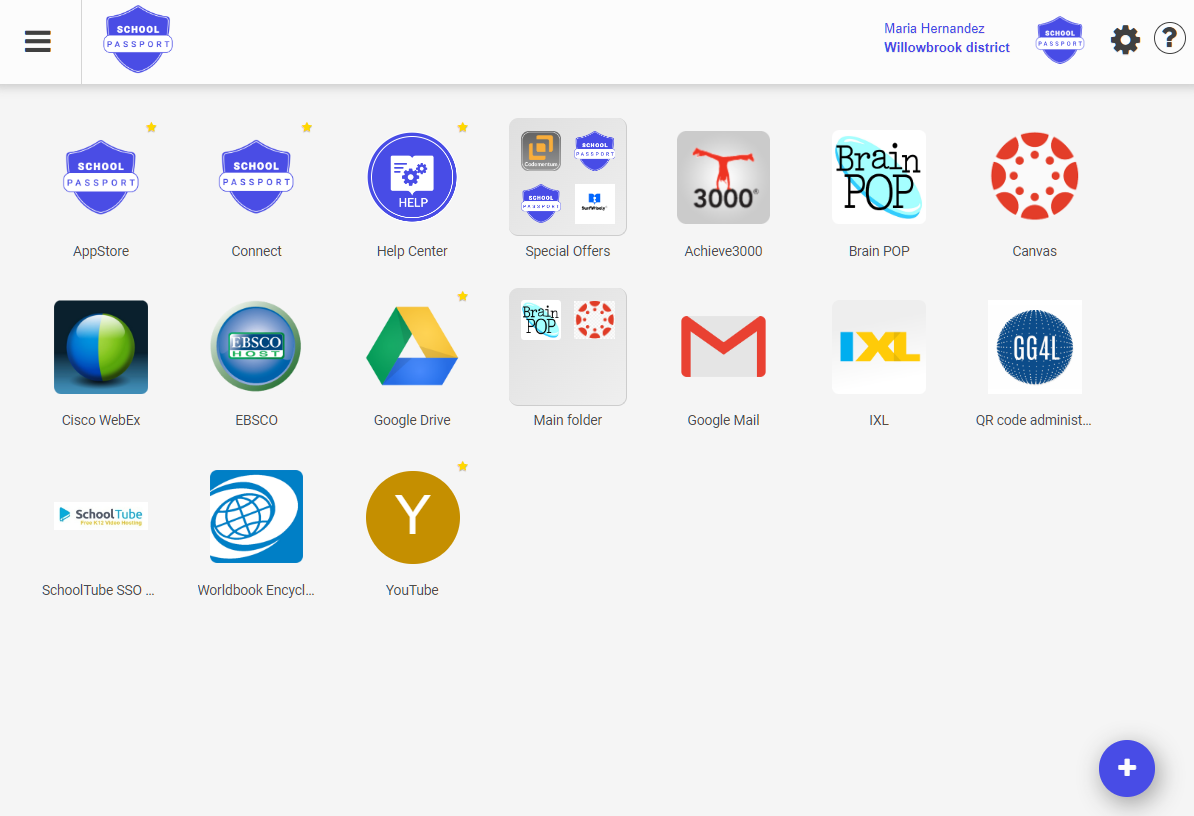
Task: Click the blue plus add button
Action: 1126,768
